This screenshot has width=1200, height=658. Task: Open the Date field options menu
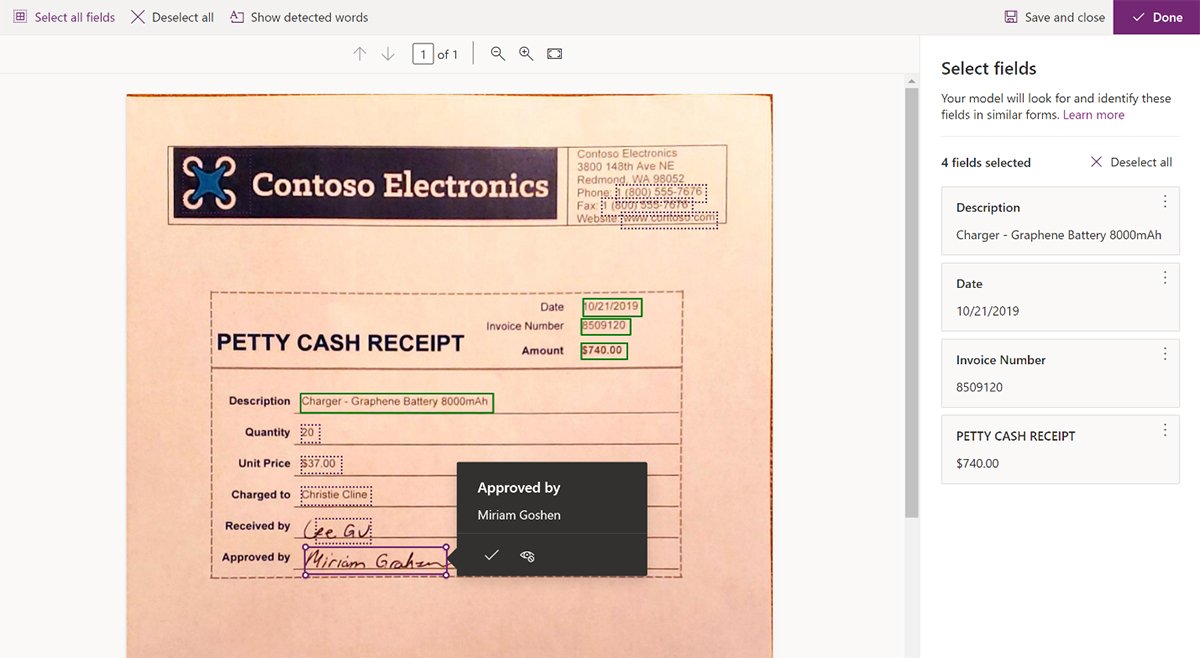click(1164, 277)
